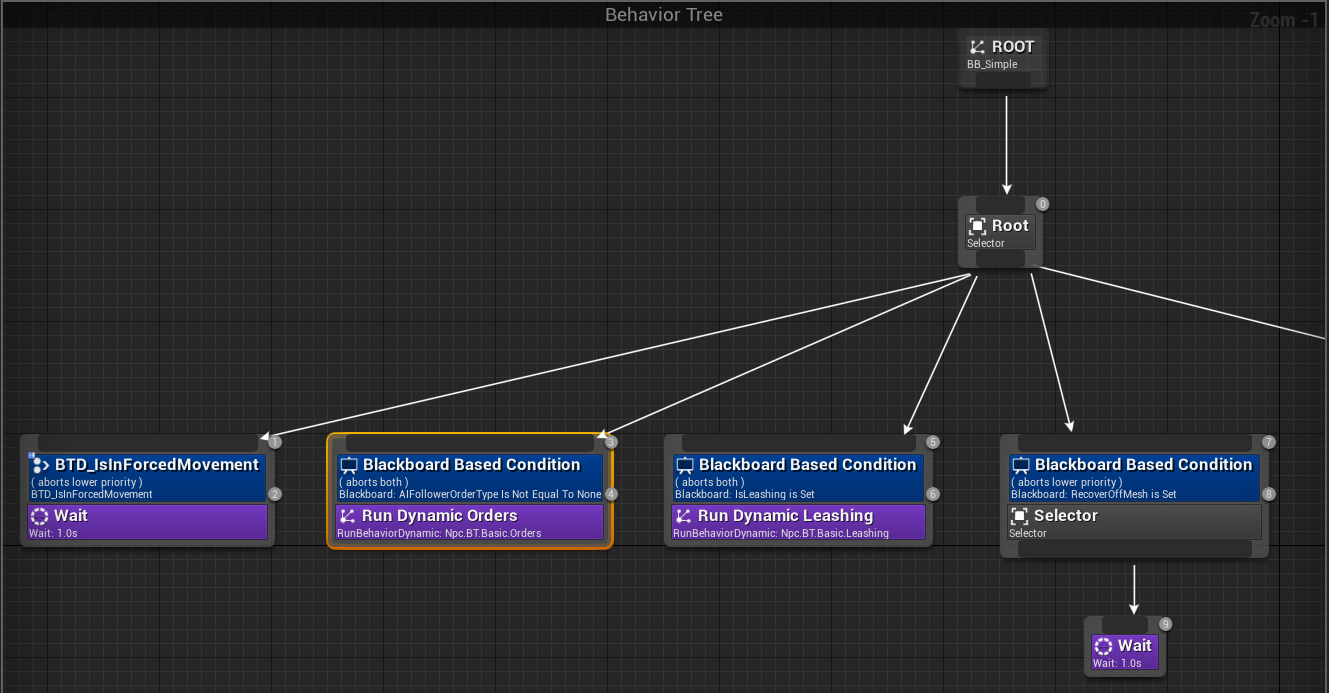Click the Behavior Tree title bar
This screenshot has height=693, width=1329.
[664, 14]
